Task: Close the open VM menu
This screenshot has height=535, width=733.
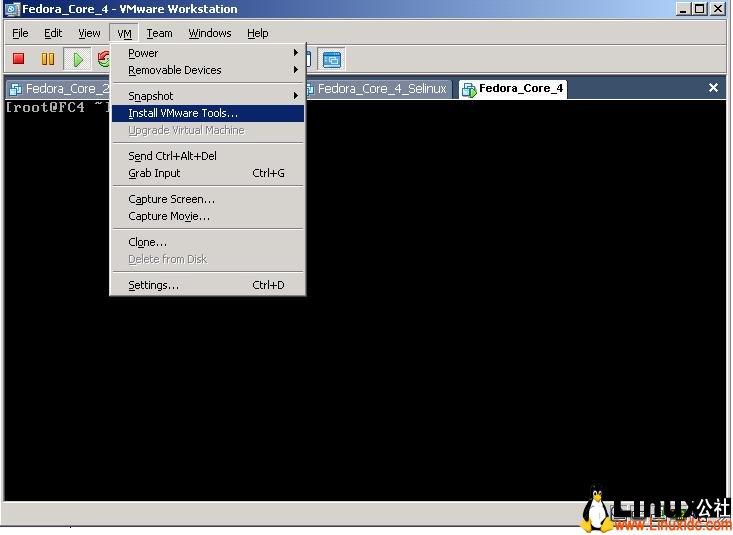Action: click(x=124, y=33)
